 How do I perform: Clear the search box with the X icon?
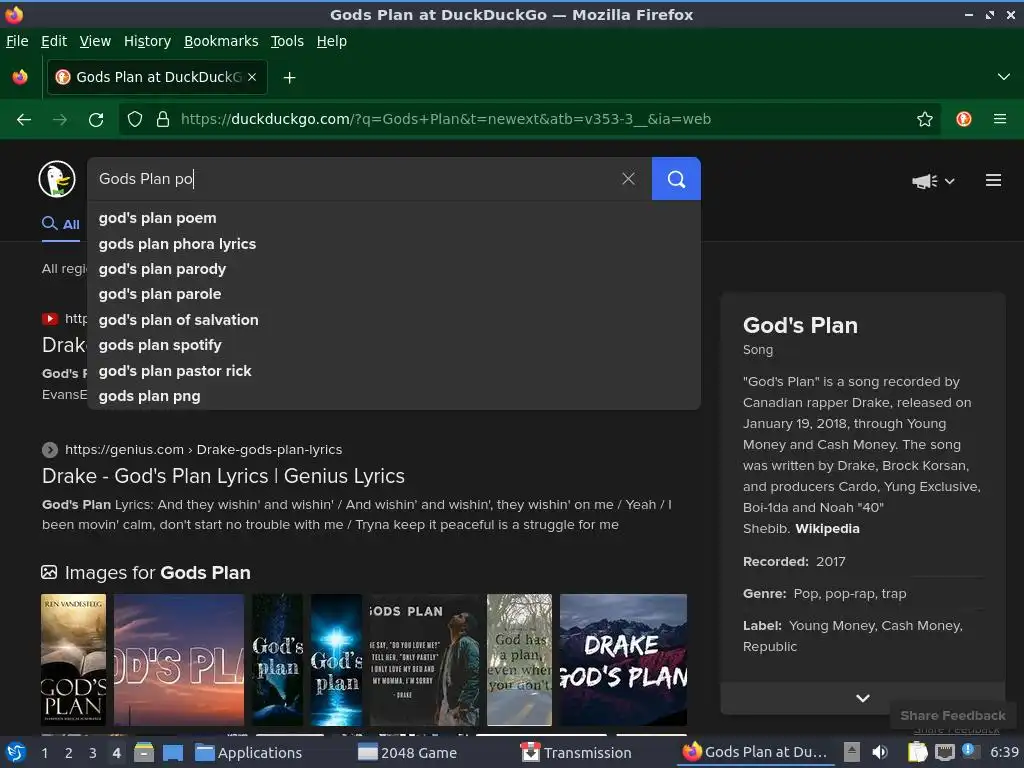click(x=628, y=179)
